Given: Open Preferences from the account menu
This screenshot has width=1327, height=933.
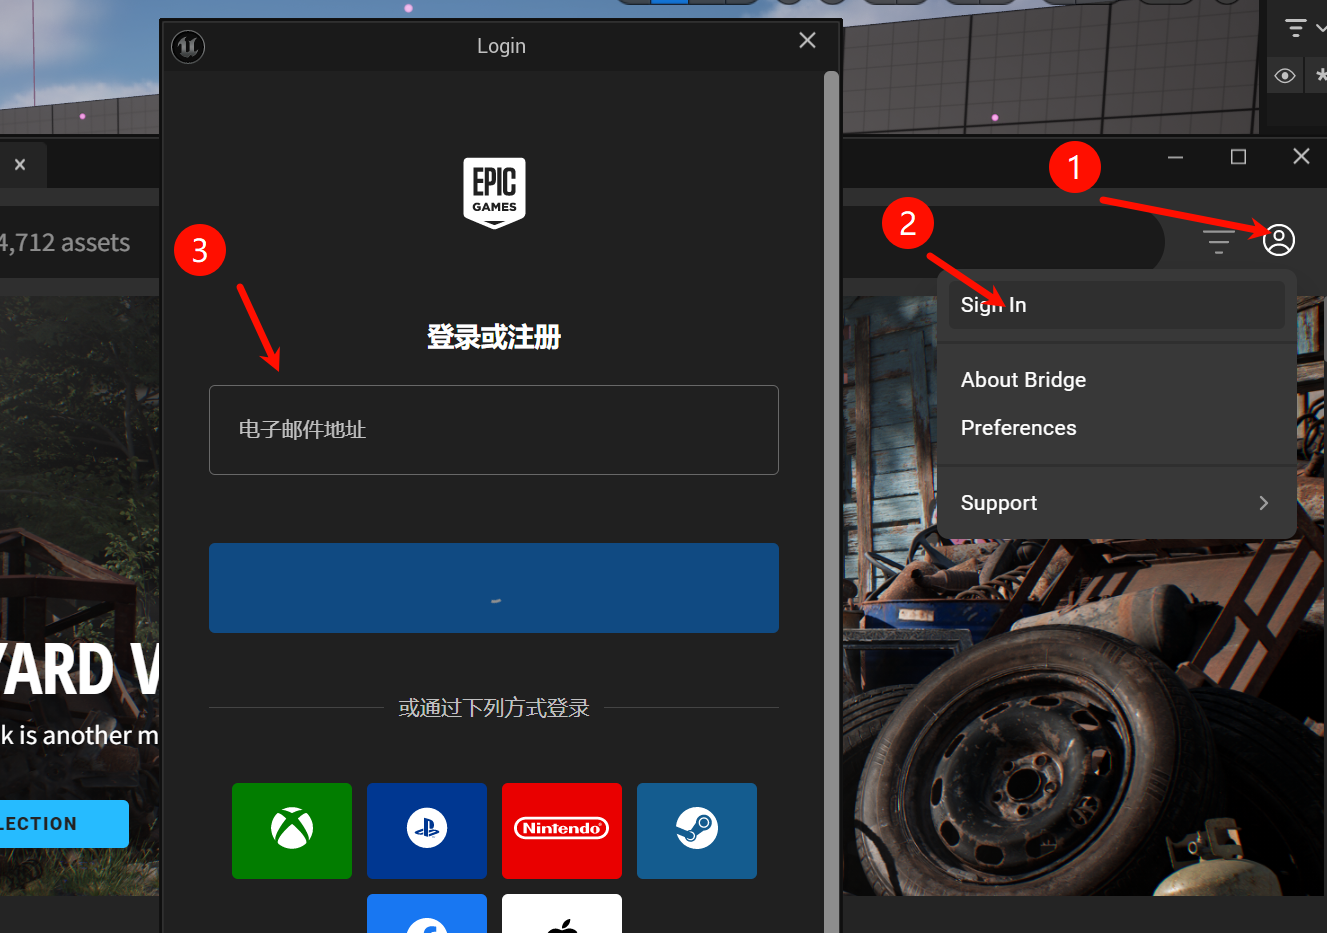Looking at the screenshot, I should point(1018,428).
